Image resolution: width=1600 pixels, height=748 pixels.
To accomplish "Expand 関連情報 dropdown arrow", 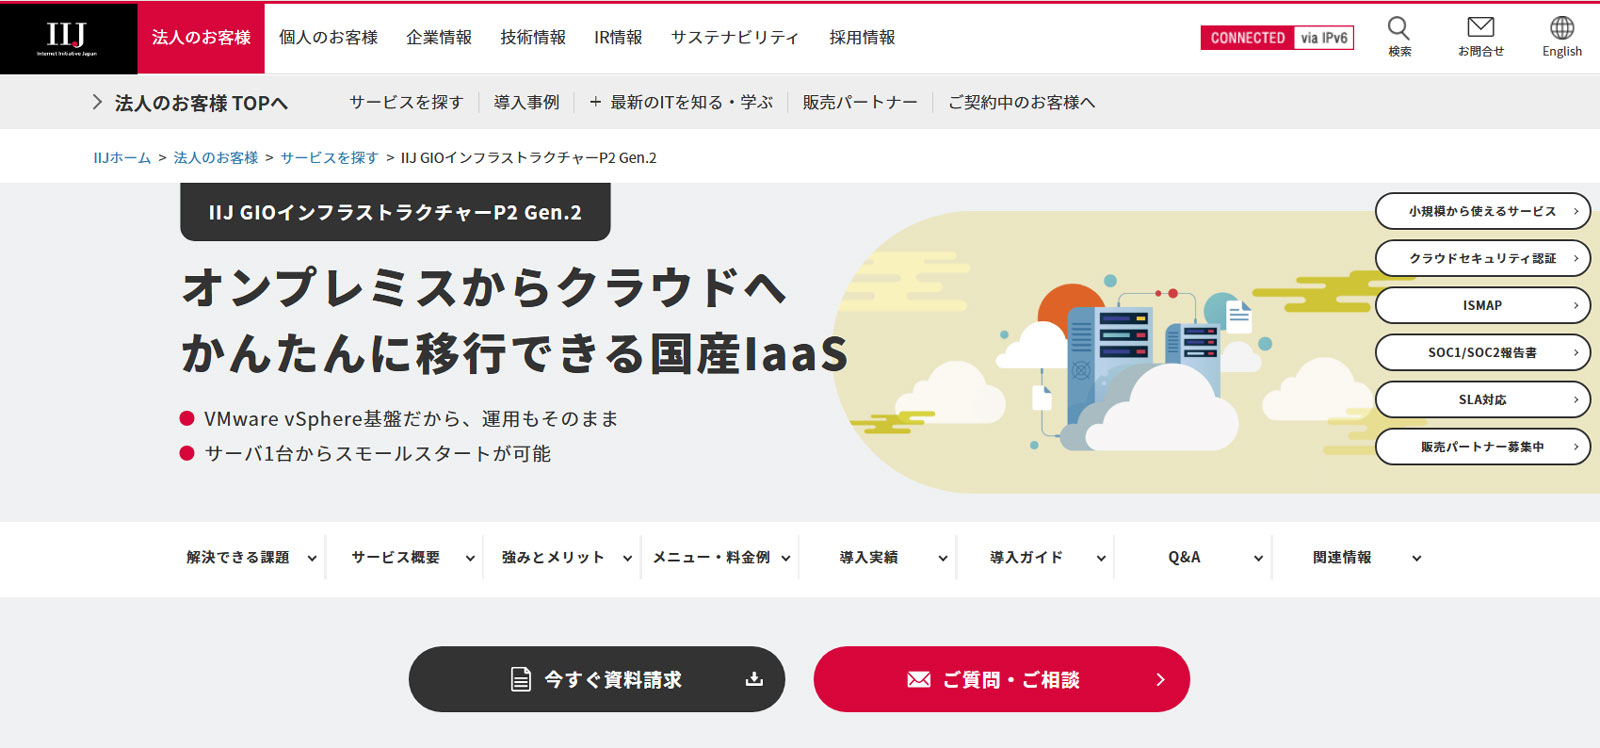I will pyautogui.click(x=1416, y=559).
